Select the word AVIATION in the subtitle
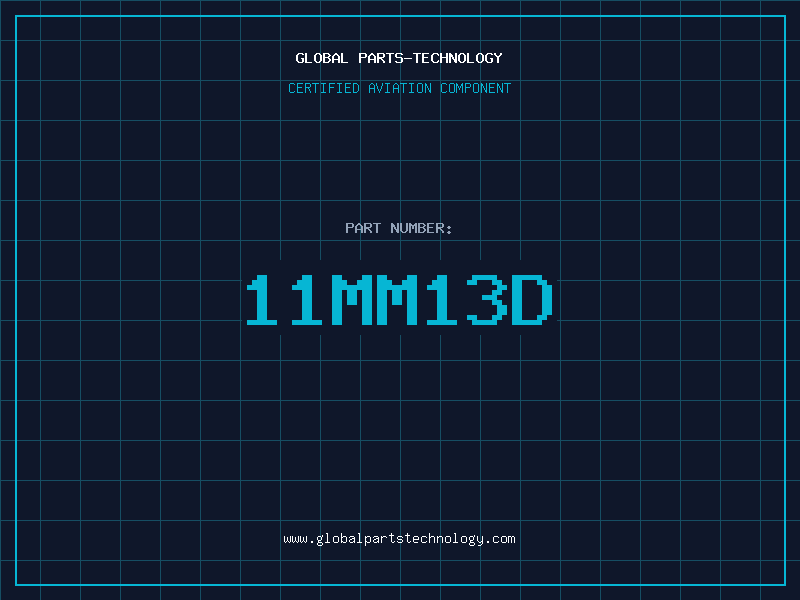Viewport: 800px width, 600px height. [x=400, y=88]
